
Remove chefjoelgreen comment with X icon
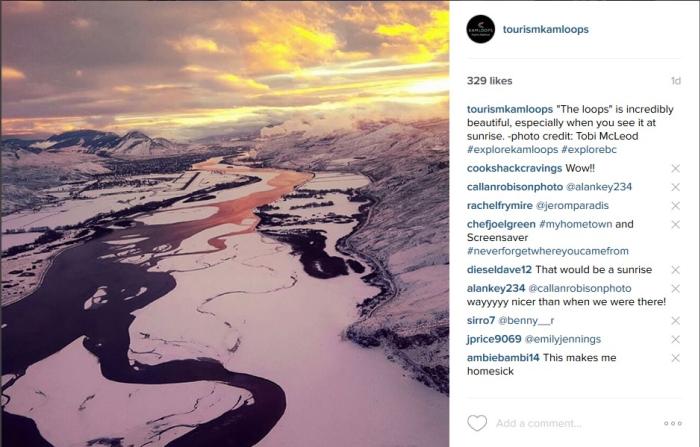point(675,224)
